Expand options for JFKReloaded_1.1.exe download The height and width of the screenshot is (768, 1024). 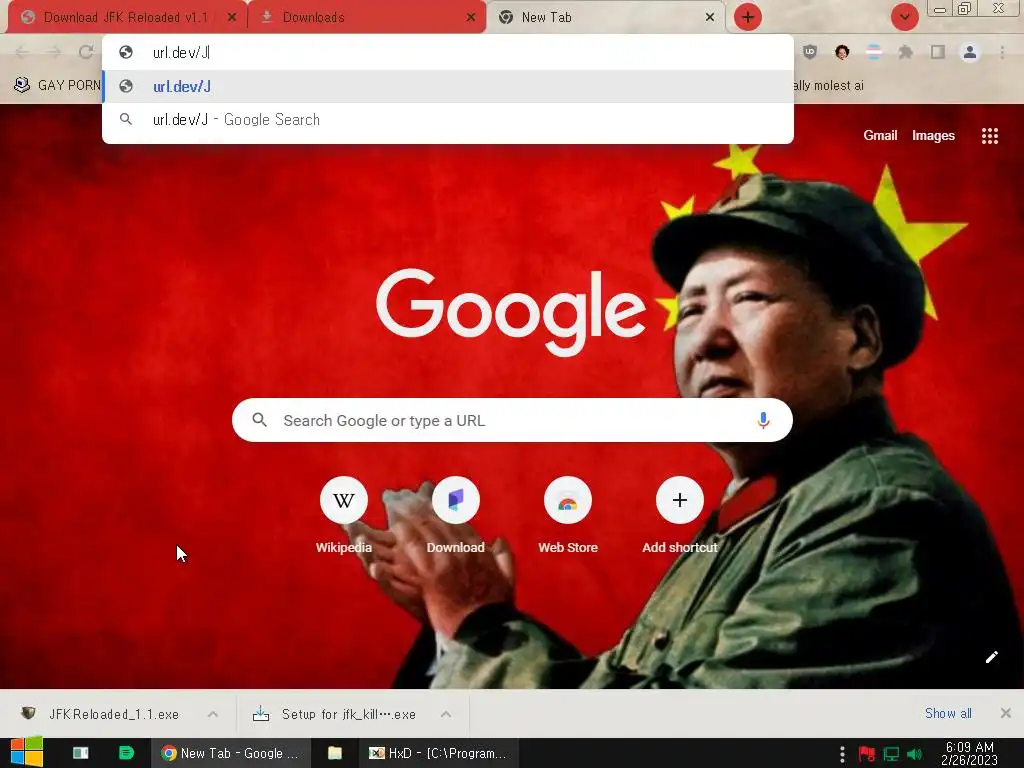(213, 714)
